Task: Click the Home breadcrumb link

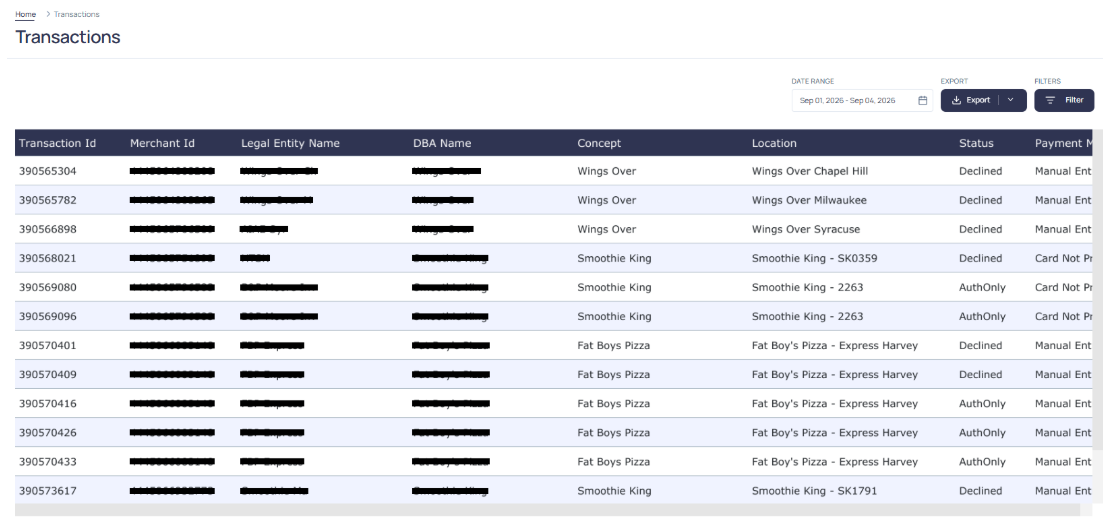Action: [x=25, y=14]
